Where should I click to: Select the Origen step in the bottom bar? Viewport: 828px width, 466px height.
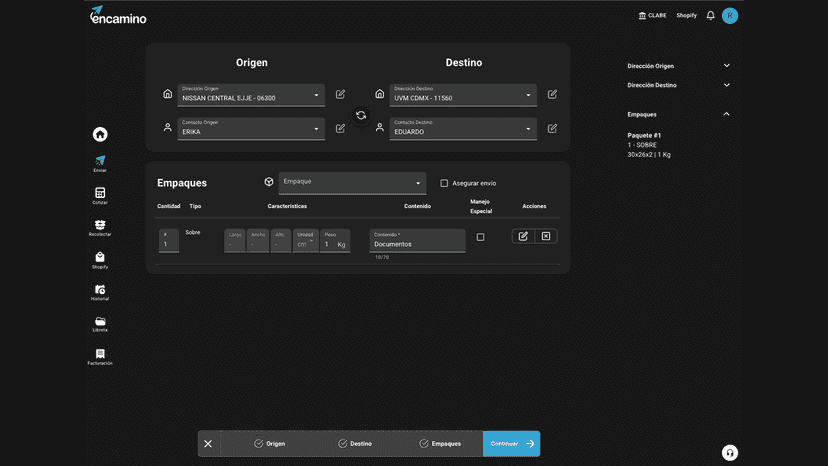269,444
